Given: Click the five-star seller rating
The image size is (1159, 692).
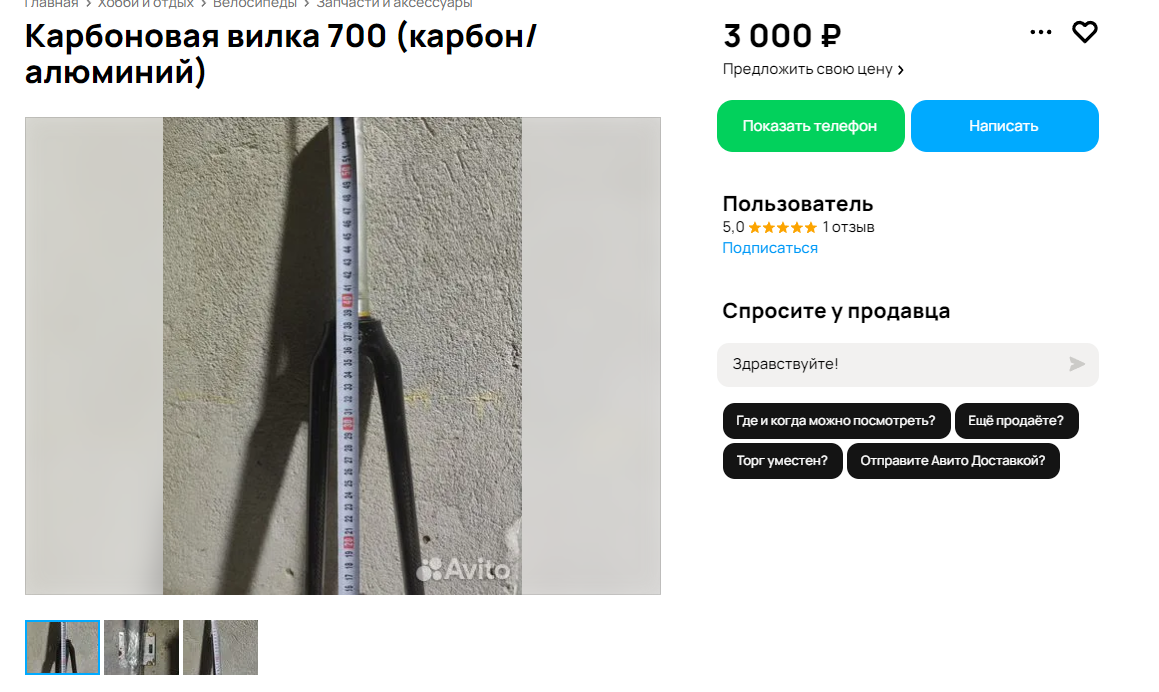Looking at the screenshot, I should point(782,228).
